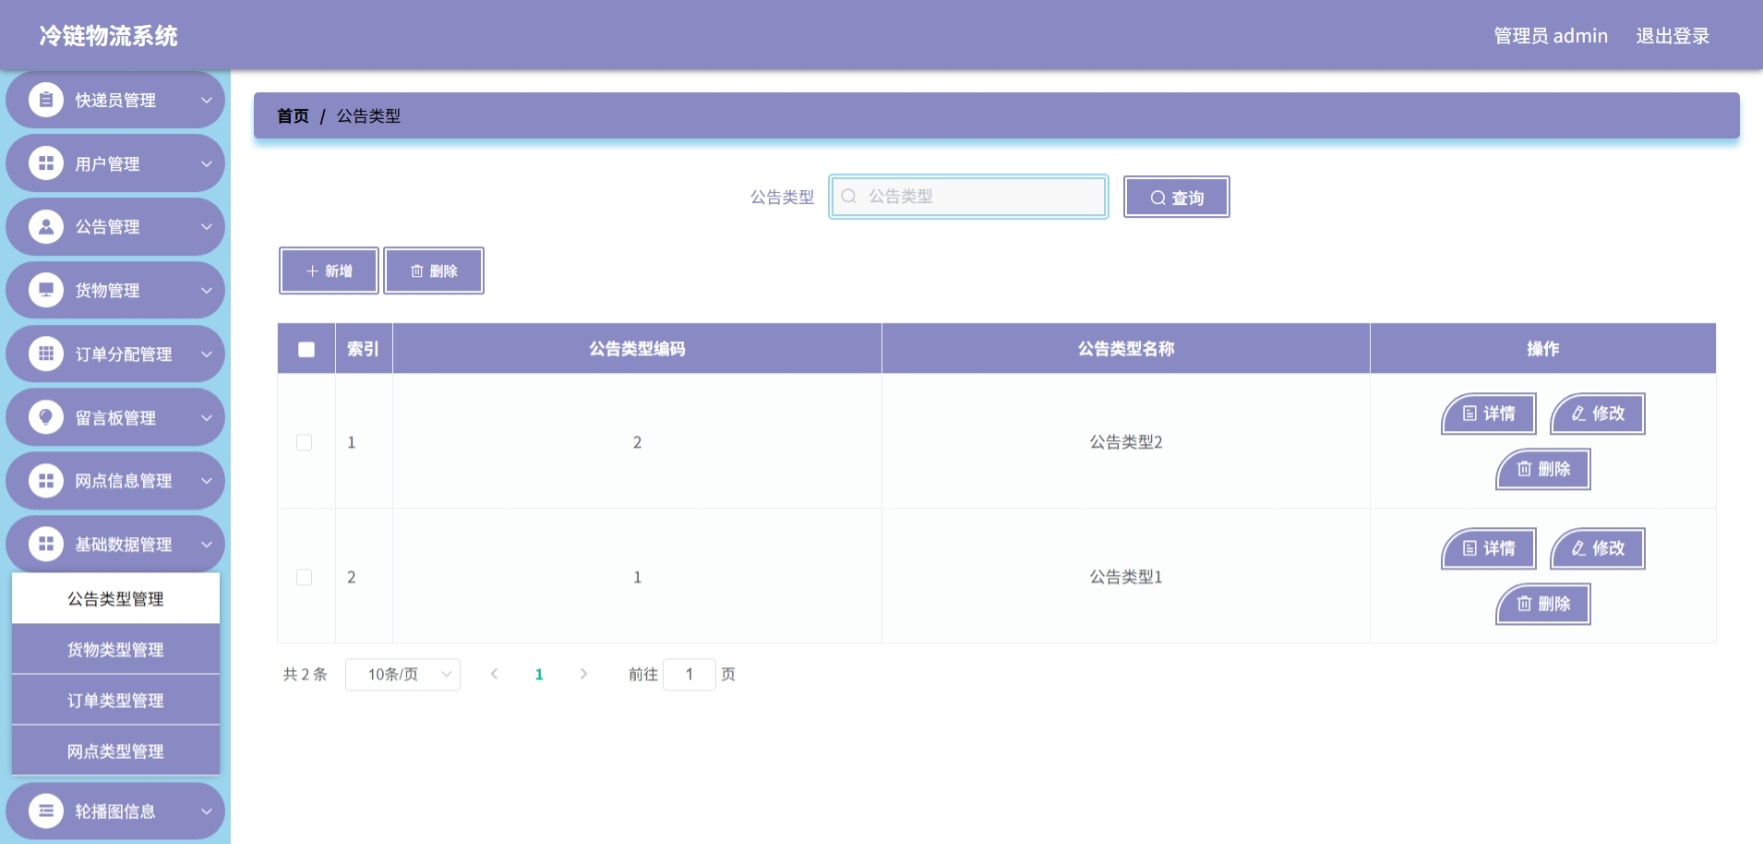Click the 留言板管理 bulb icon

pos(46,417)
